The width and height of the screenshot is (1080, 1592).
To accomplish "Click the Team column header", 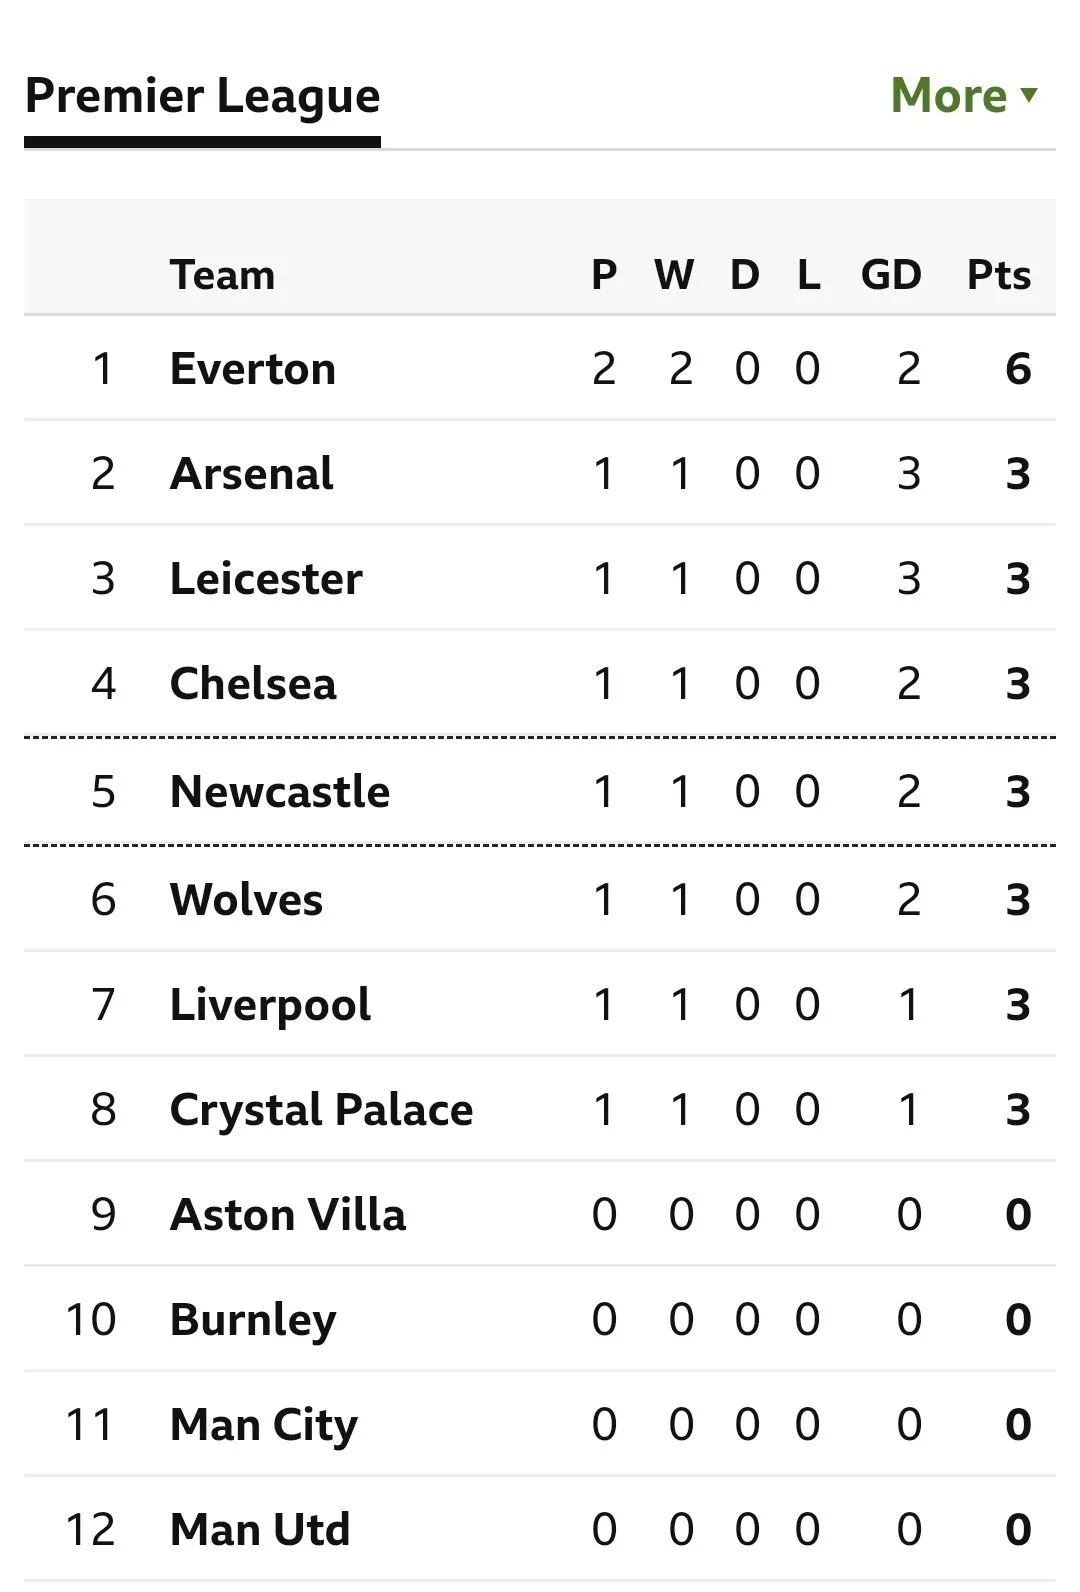I will point(222,275).
